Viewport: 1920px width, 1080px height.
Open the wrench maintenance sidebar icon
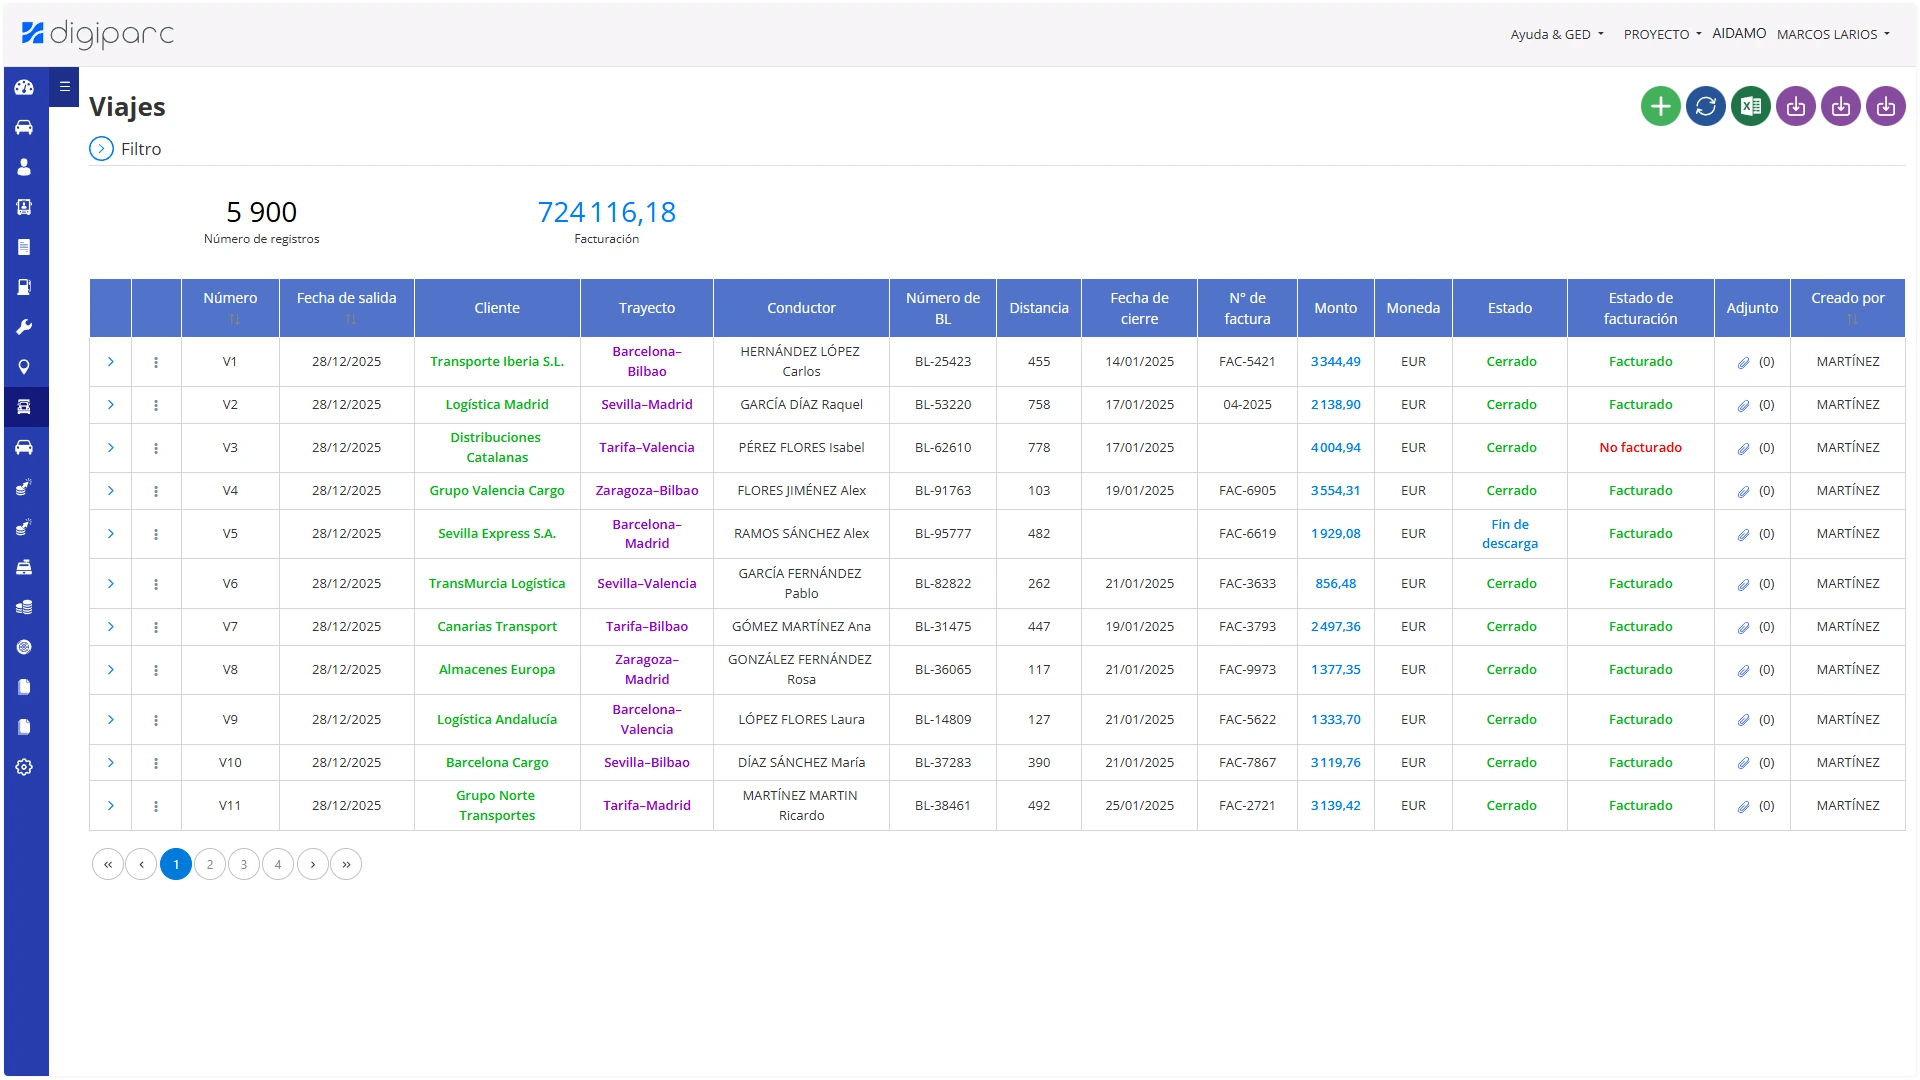click(x=24, y=327)
